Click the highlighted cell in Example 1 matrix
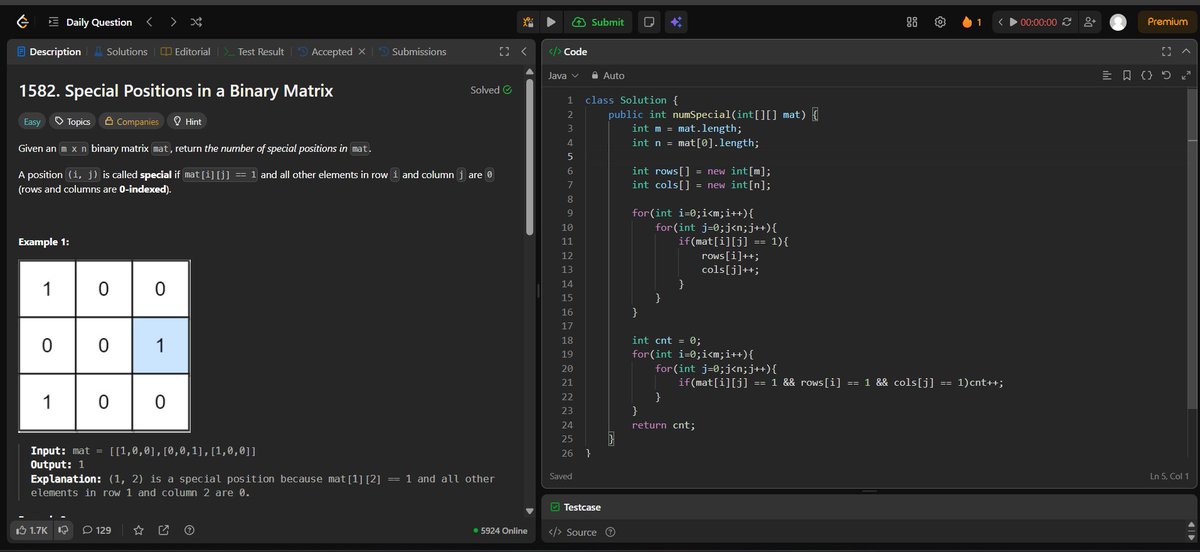Screen dimensions: 1200x552 [160, 345]
